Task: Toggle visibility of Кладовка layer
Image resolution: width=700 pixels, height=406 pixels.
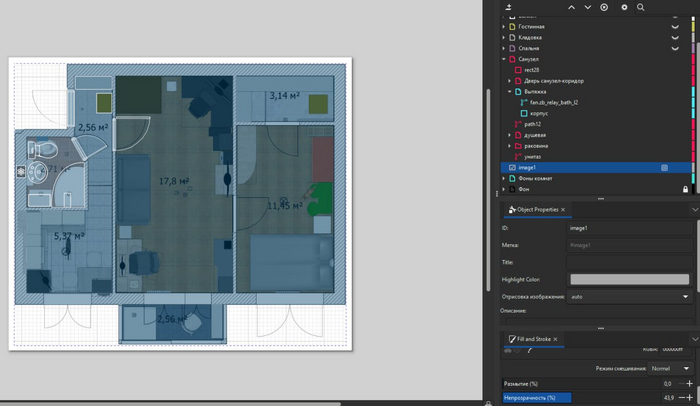Action: coord(676,38)
